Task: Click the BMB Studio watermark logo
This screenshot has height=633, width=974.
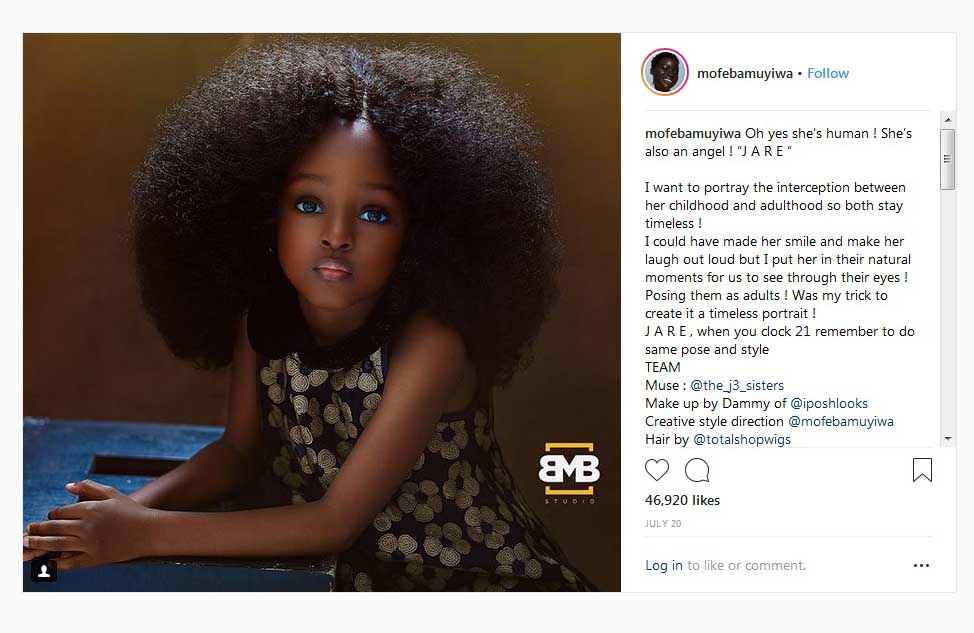Action: tap(569, 473)
